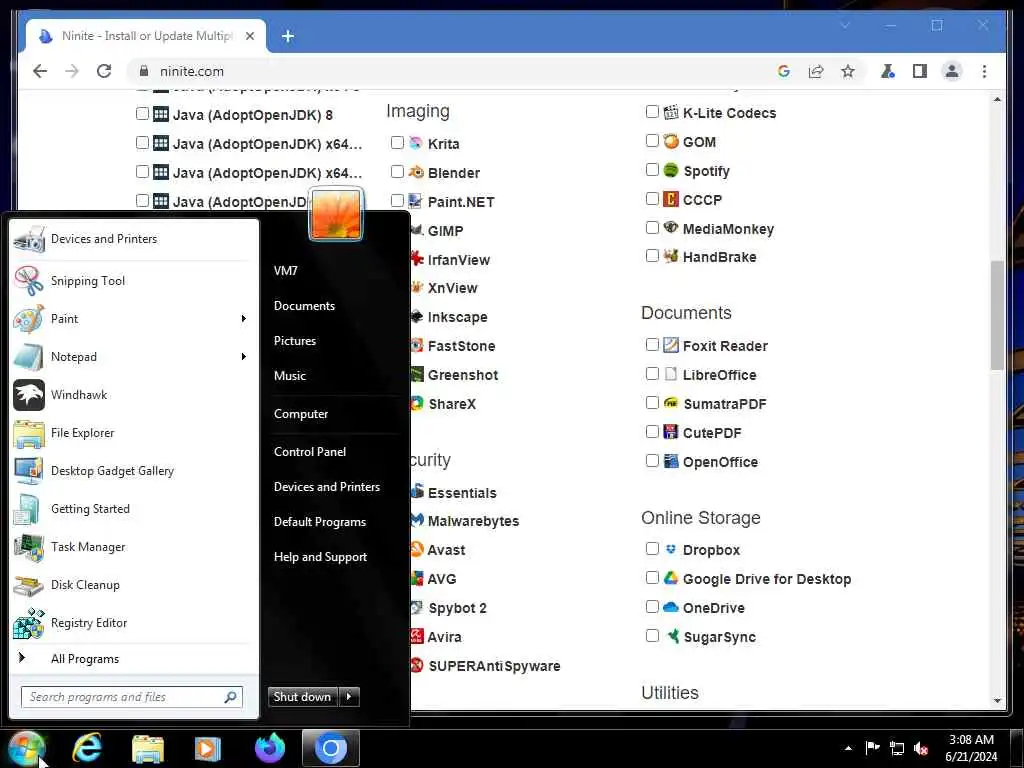Open a new Chrome tab

[288, 36]
